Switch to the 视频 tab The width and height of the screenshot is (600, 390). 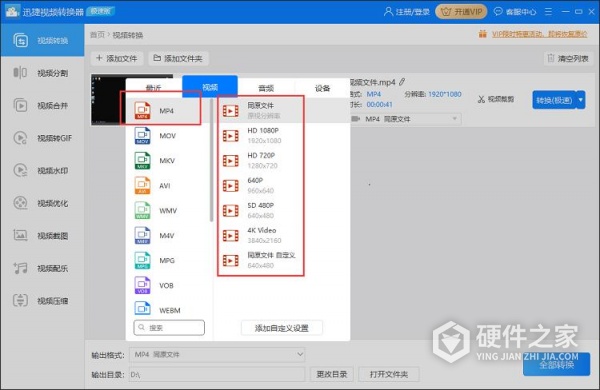[x=210, y=87]
